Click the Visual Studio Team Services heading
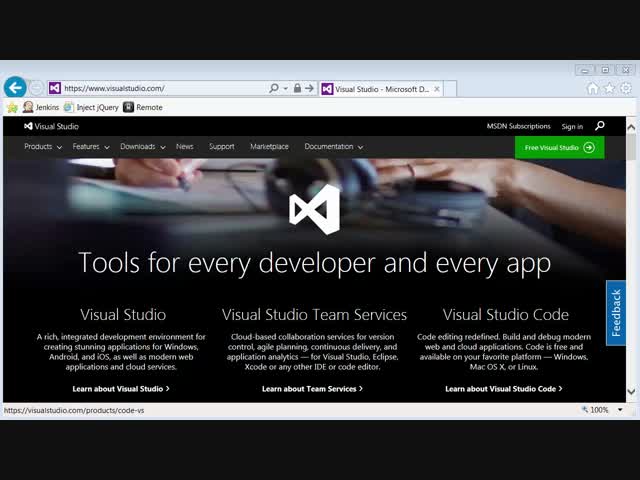This screenshot has height=480, width=640. [x=314, y=315]
